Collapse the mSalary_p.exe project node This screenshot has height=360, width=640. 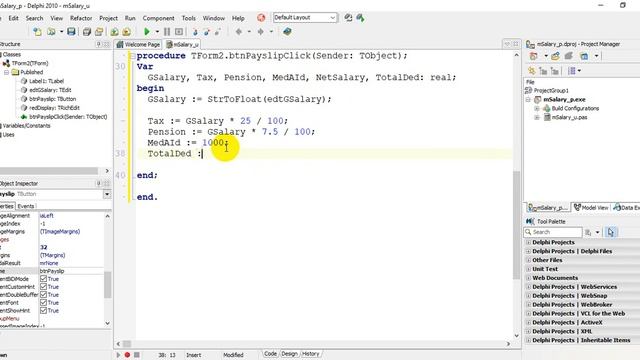click(x=528, y=100)
